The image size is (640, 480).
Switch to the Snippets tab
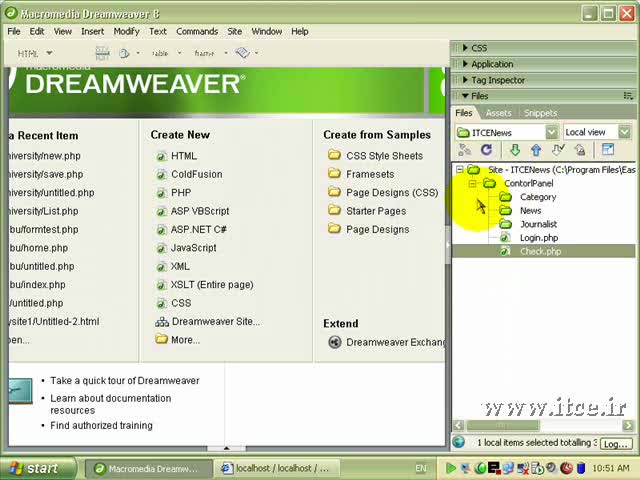pos(540,113)
